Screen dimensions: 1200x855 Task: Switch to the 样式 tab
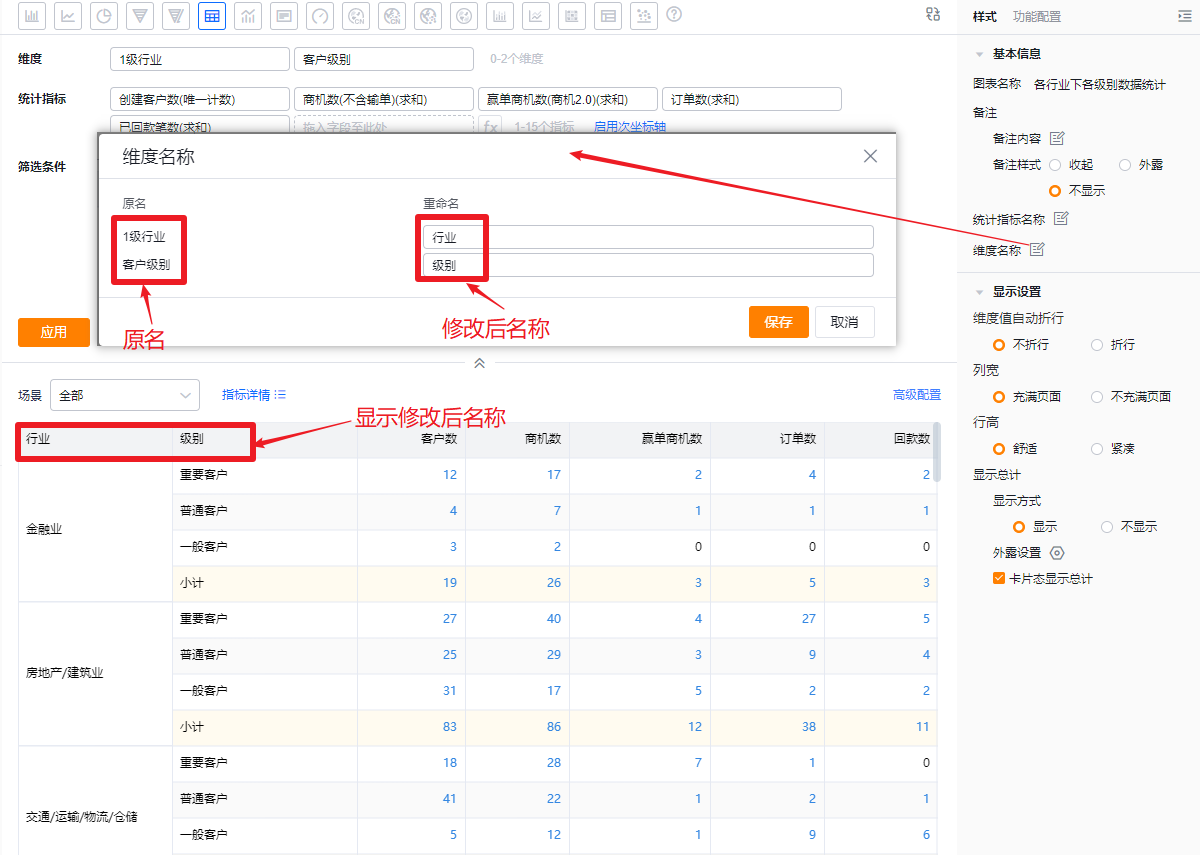pyautogui.click(x=984, y=17)
